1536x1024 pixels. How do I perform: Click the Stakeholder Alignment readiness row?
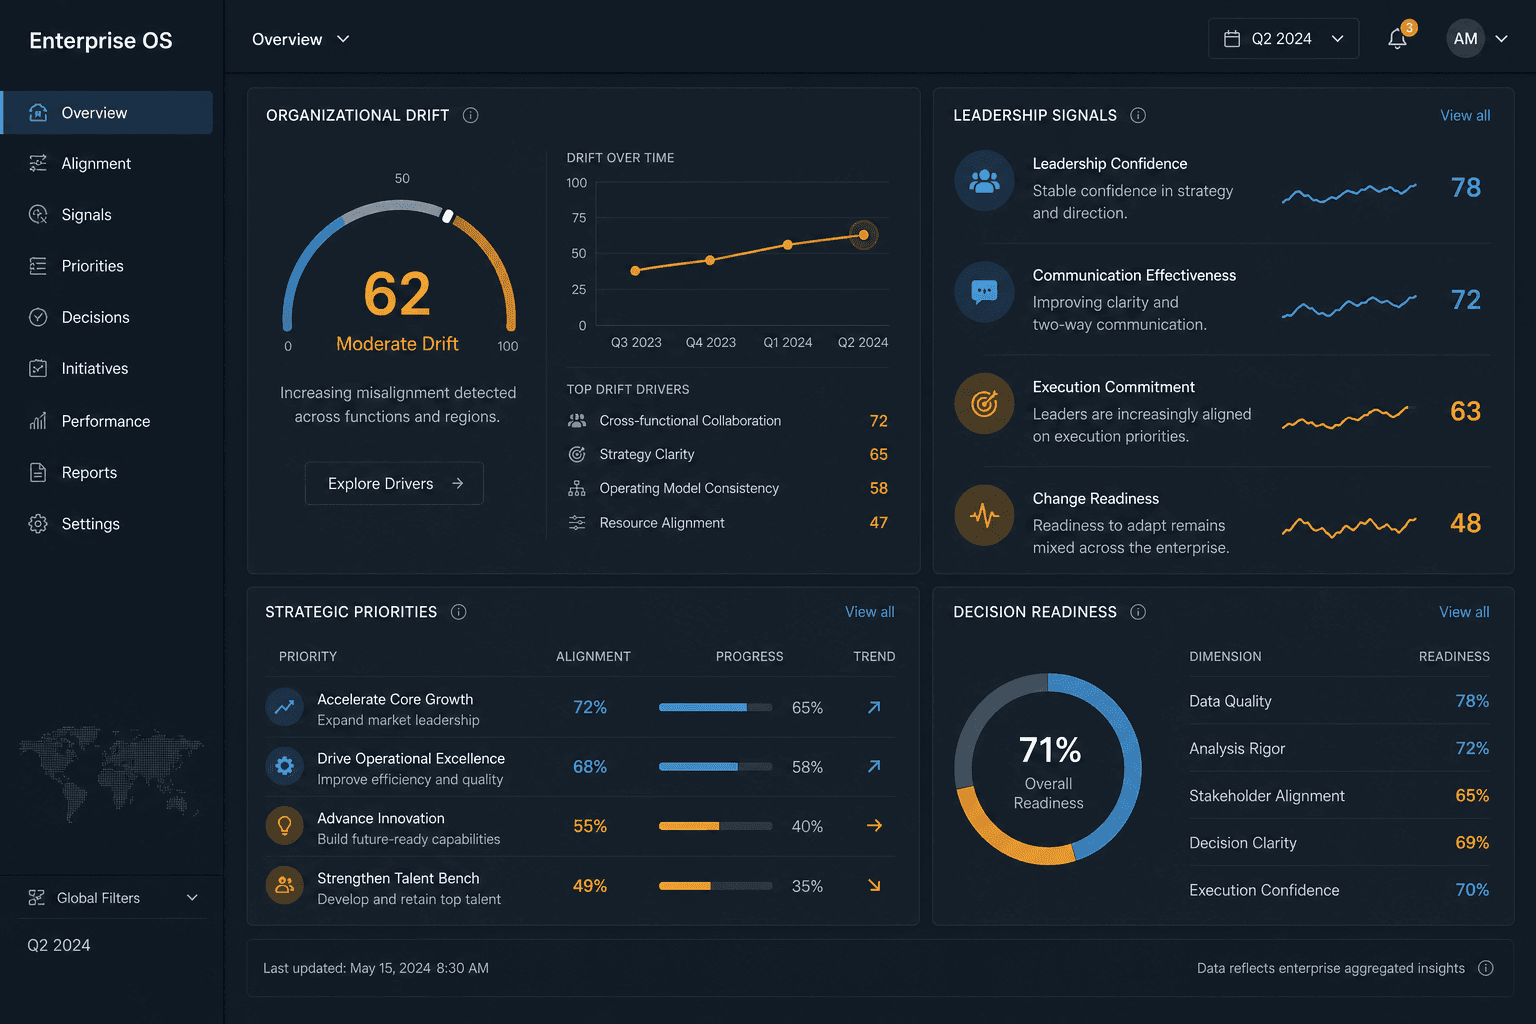coord(1339,796)
